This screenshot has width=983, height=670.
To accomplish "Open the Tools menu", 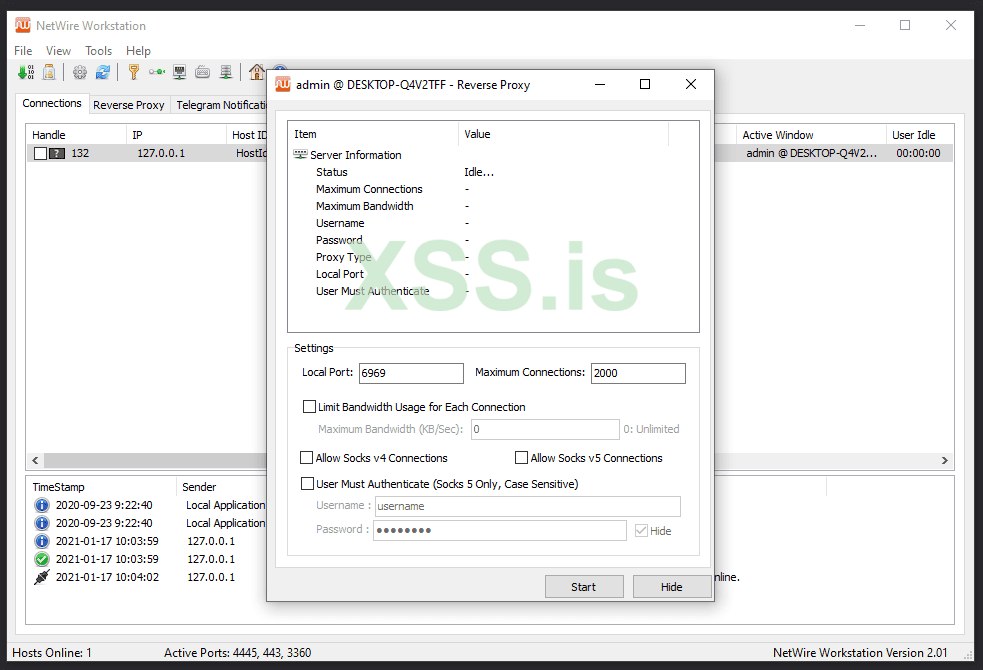I will (x=98, y=51).
